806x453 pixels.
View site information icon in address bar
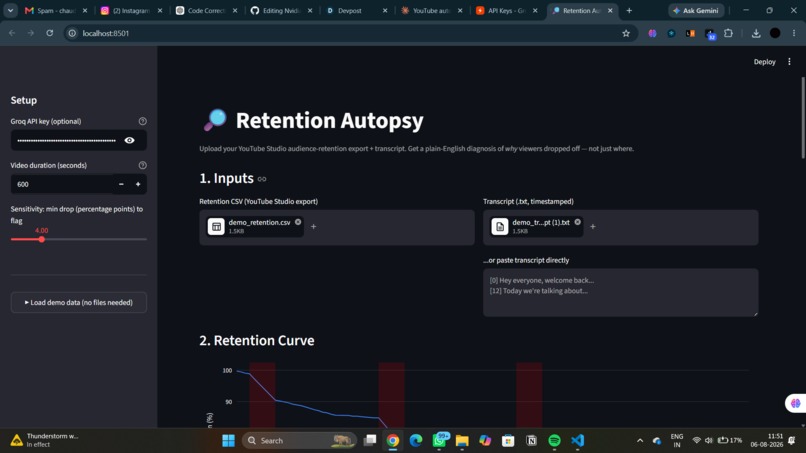tap(72, 33)
